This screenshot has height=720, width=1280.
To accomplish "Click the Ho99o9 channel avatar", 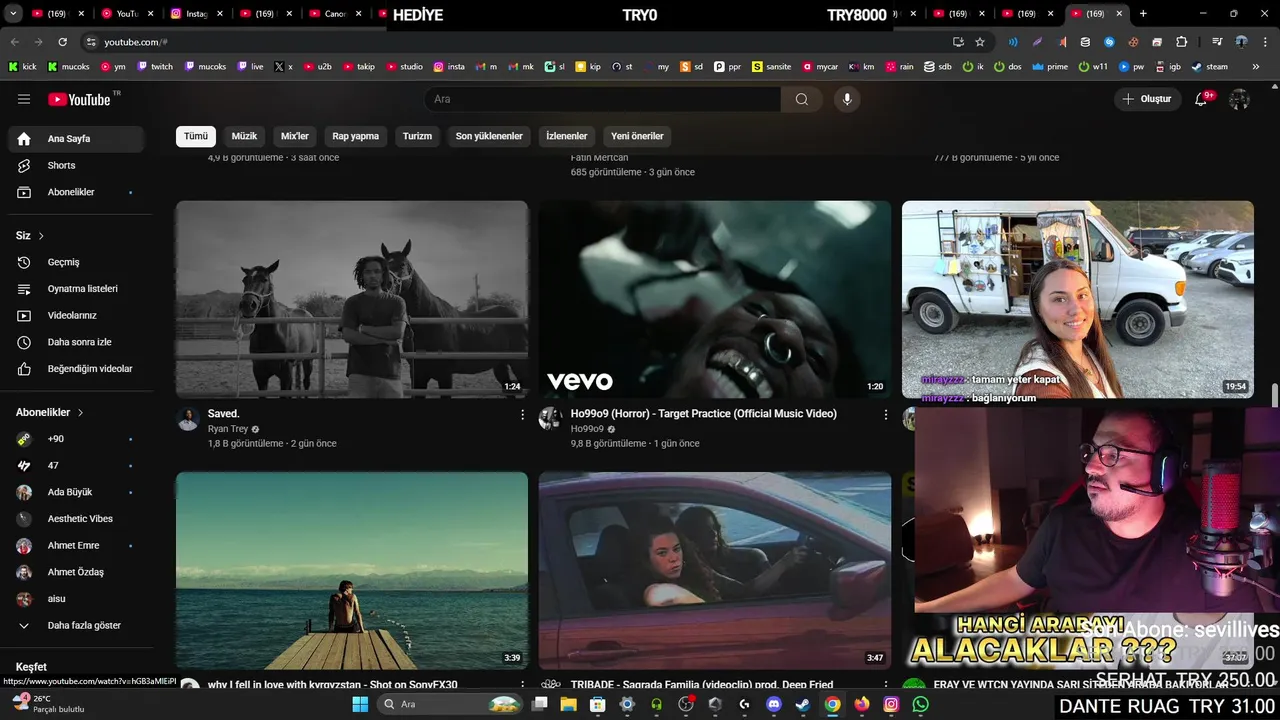I will [x=550, y=418].
